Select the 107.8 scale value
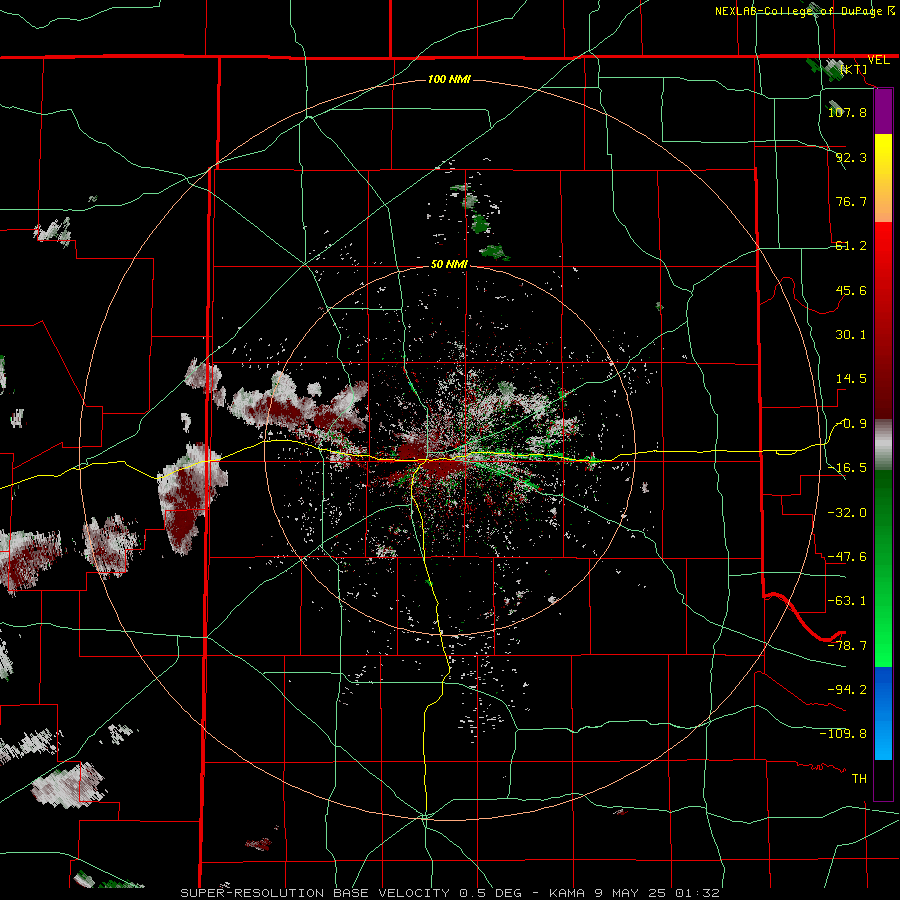This screenshot has height=900, width=900. pos(847,112)
